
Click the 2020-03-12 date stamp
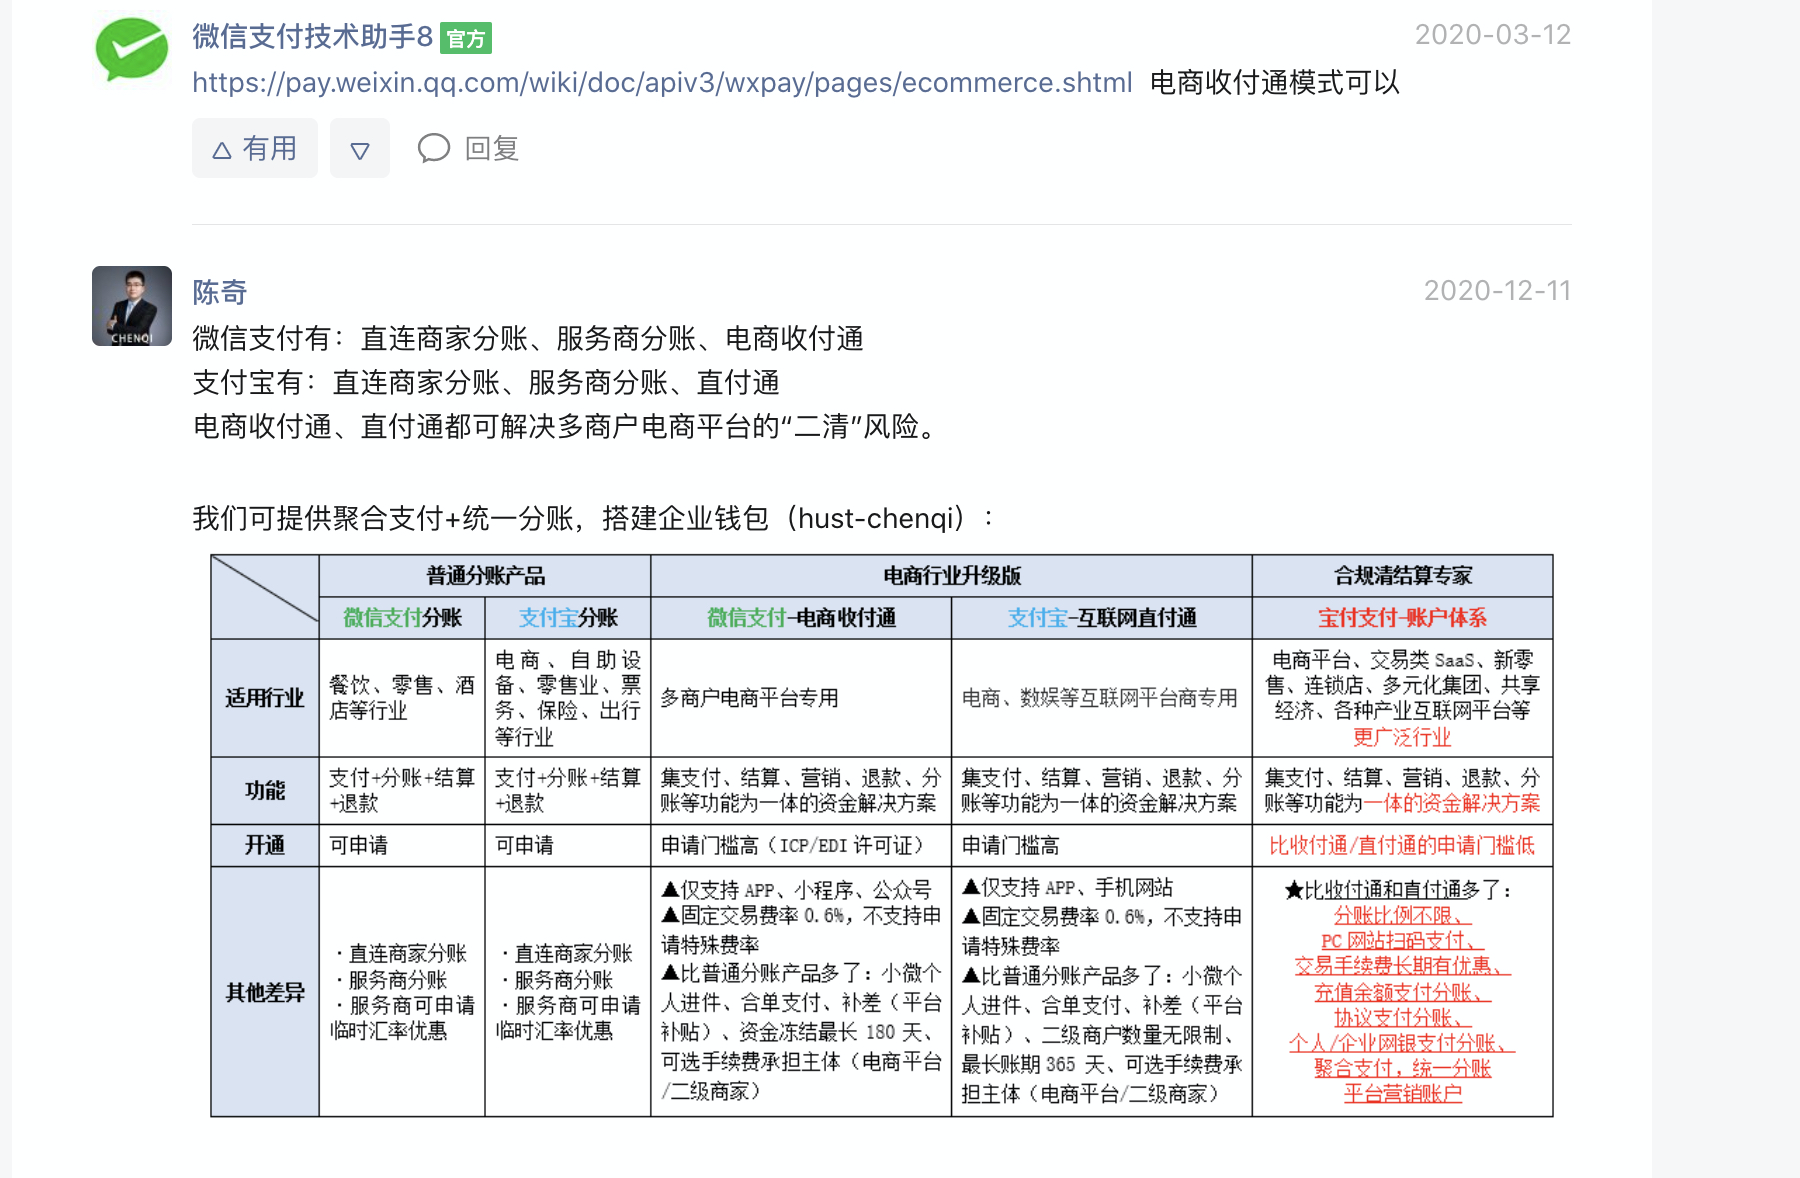[1492, 35]
